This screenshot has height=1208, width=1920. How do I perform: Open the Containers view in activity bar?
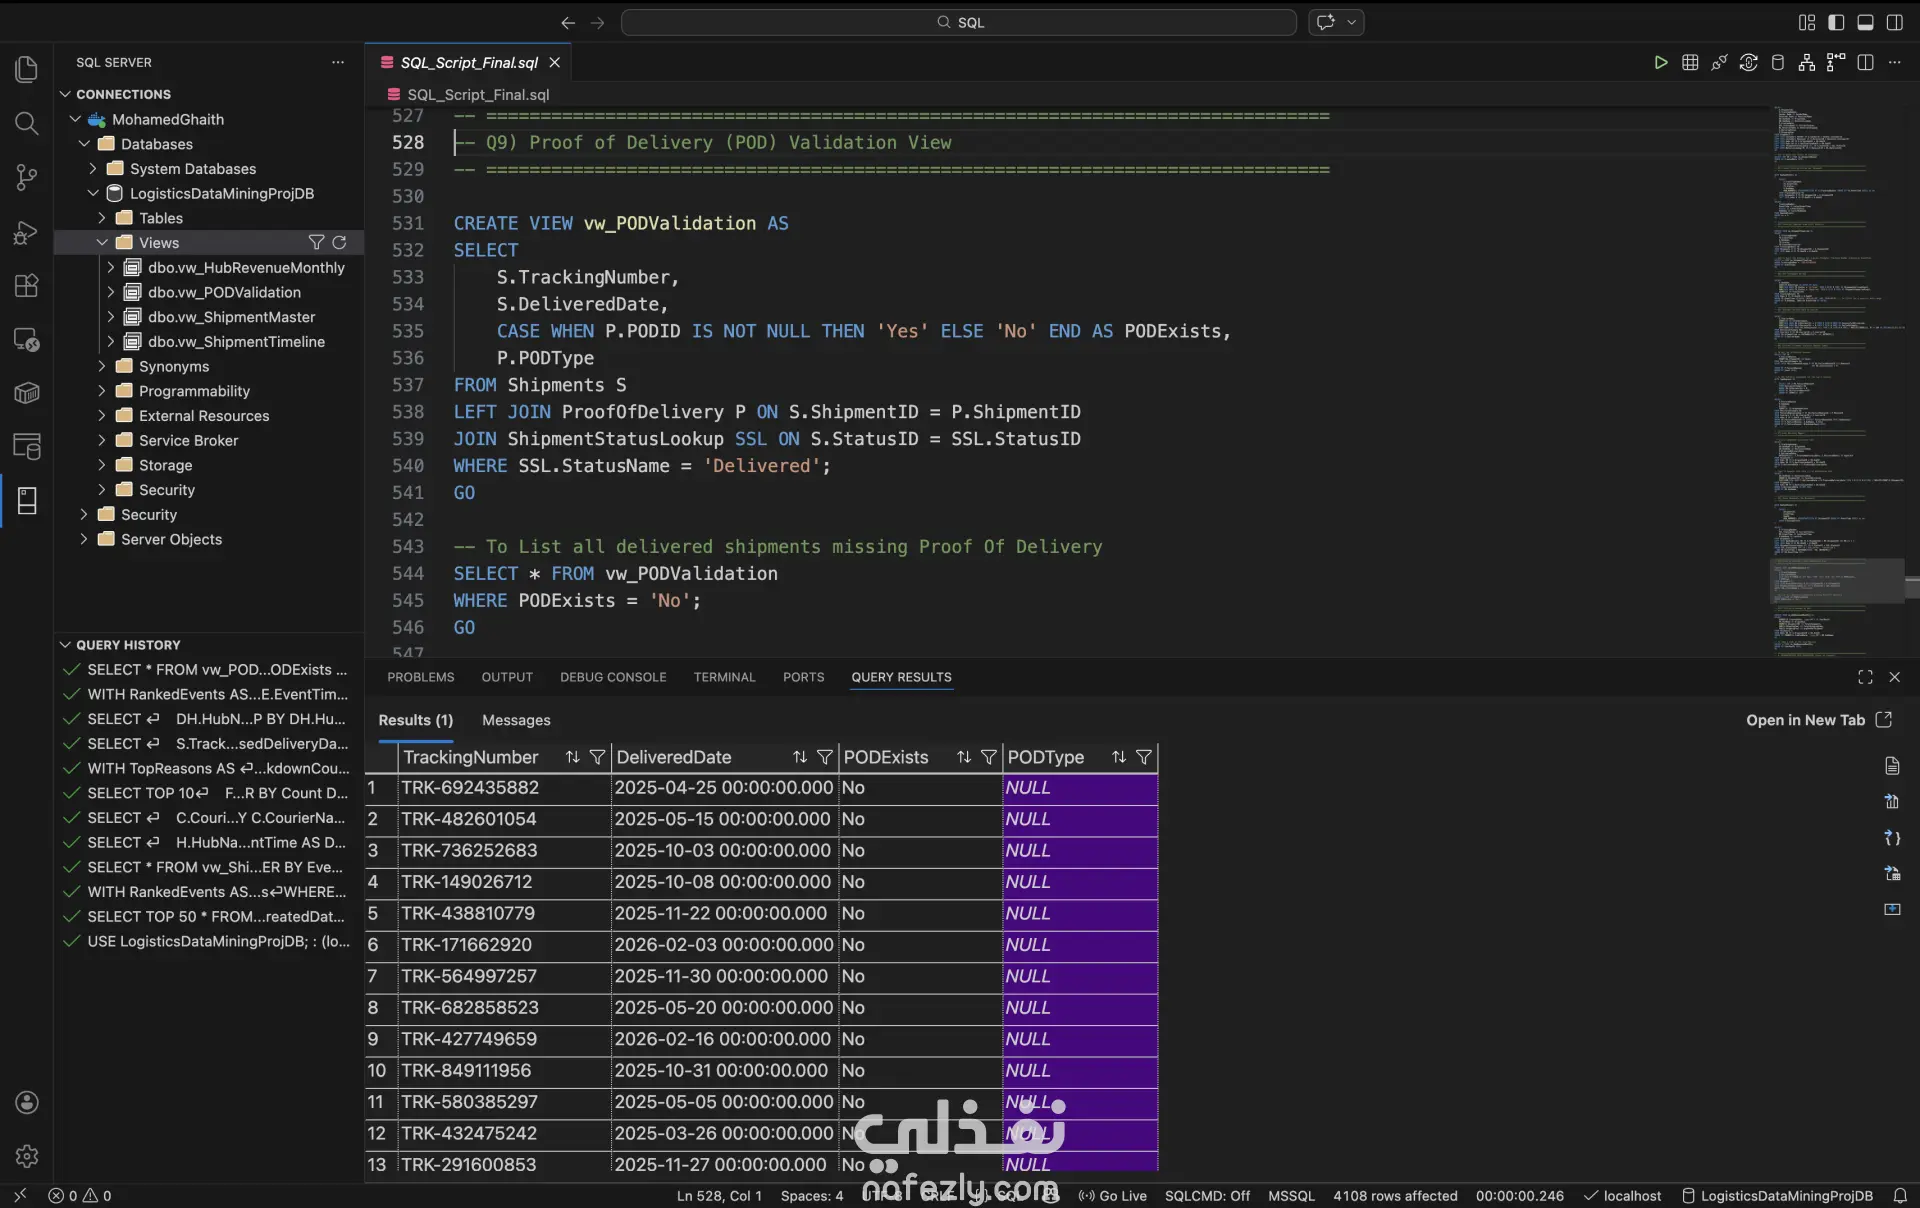click(x=27, y=393)
